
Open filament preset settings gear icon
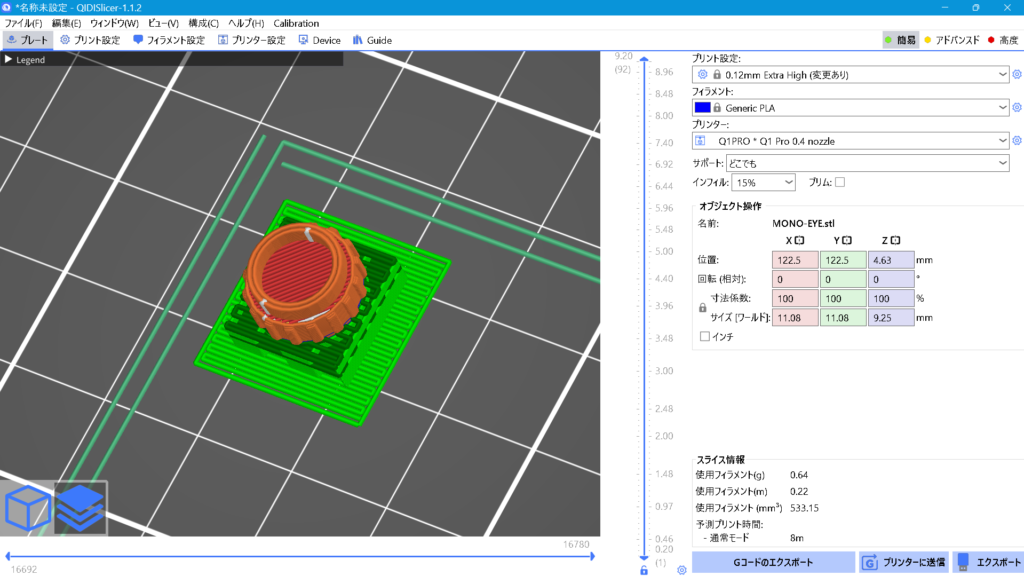[x=1017, y=107]
